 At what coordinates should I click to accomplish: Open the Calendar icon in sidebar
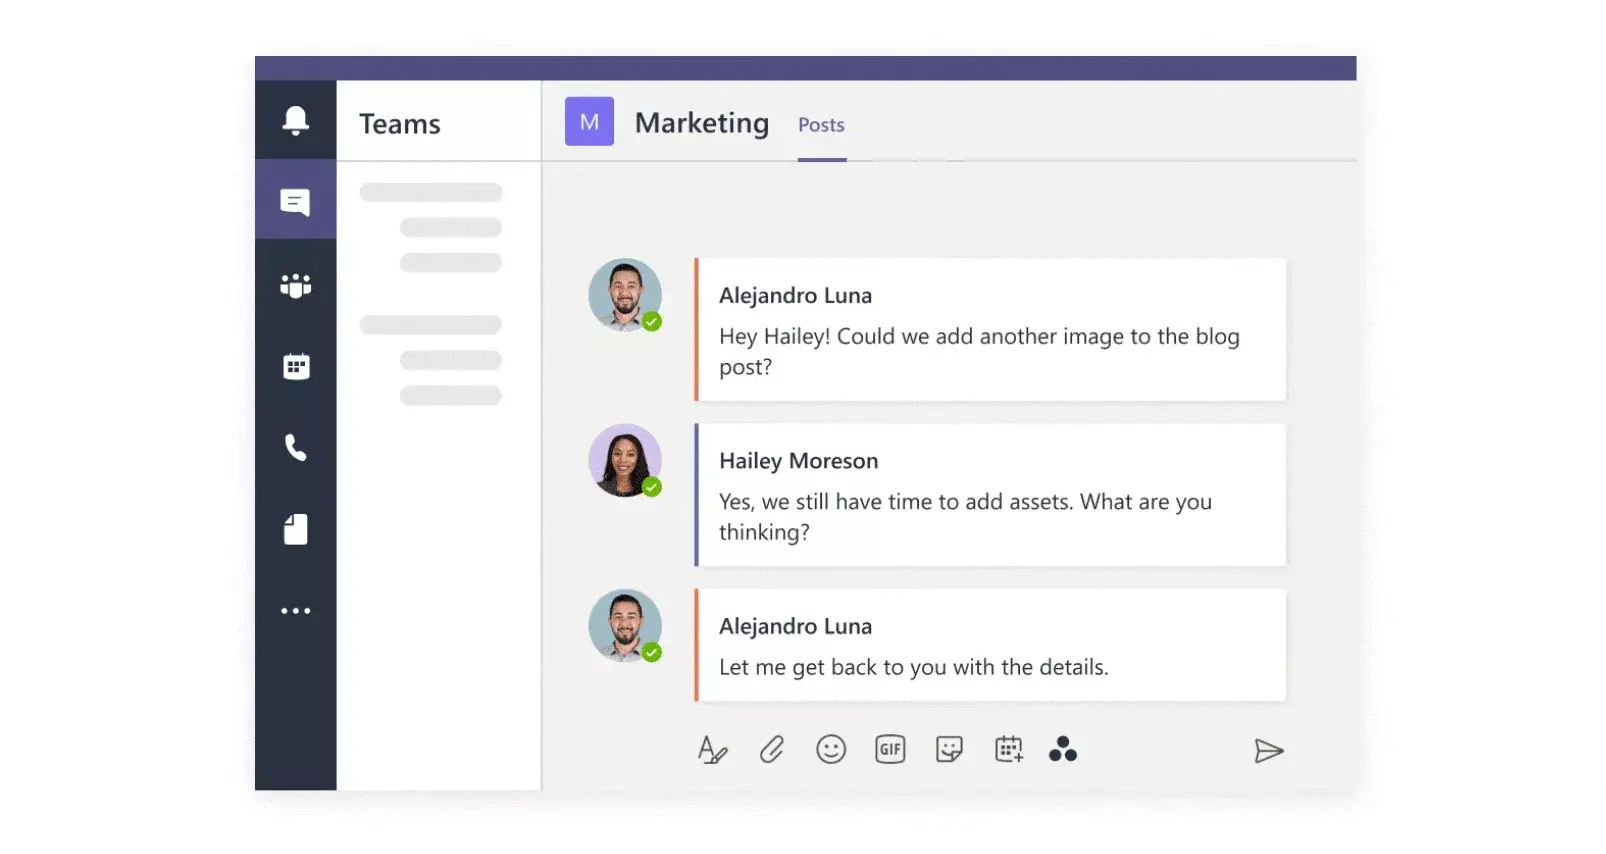click(x=296, y=366)
